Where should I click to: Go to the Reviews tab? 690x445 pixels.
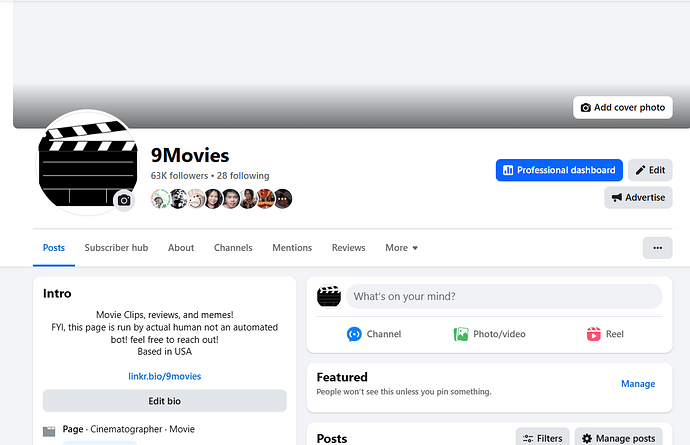pos(349,248)
